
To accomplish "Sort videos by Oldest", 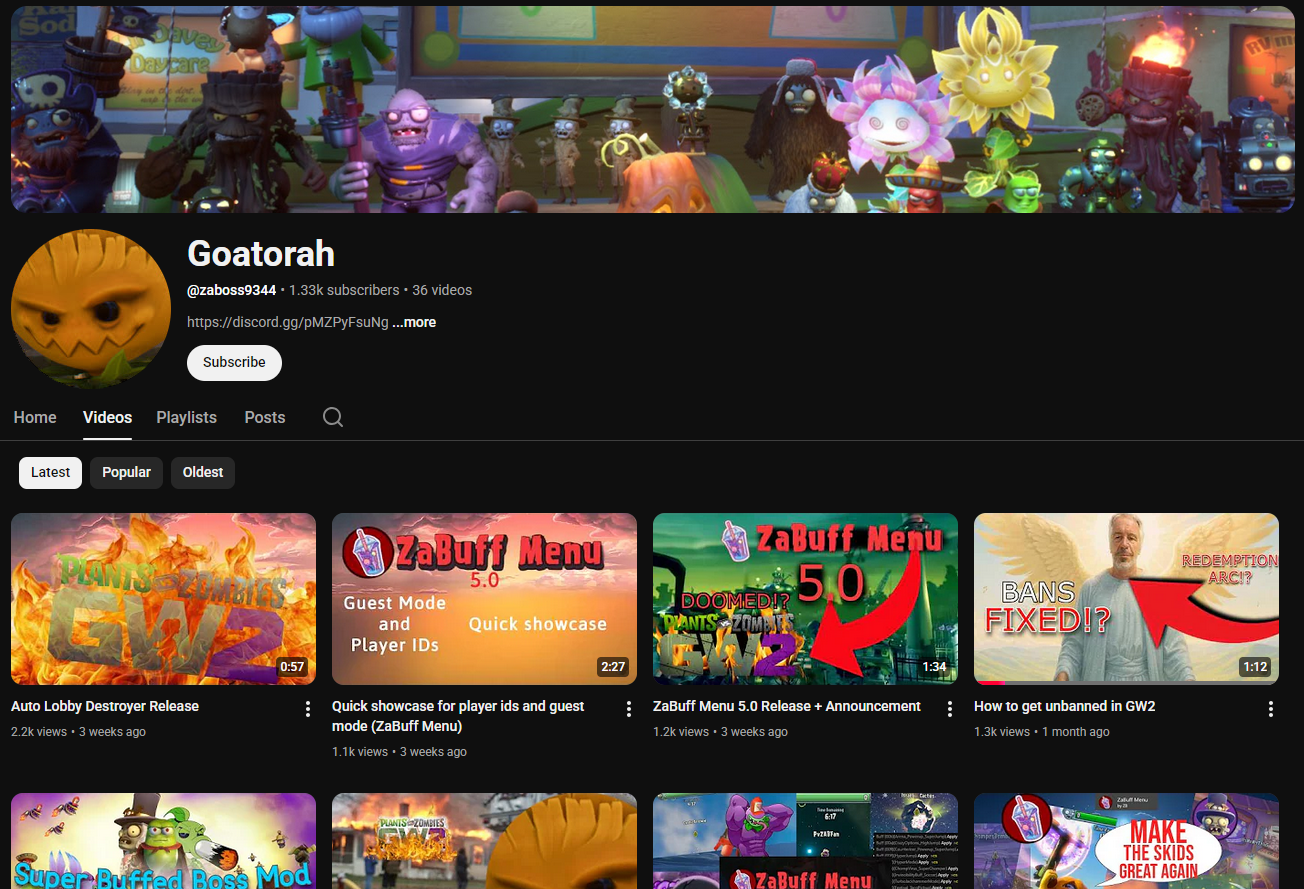I will tap(203, 472).
